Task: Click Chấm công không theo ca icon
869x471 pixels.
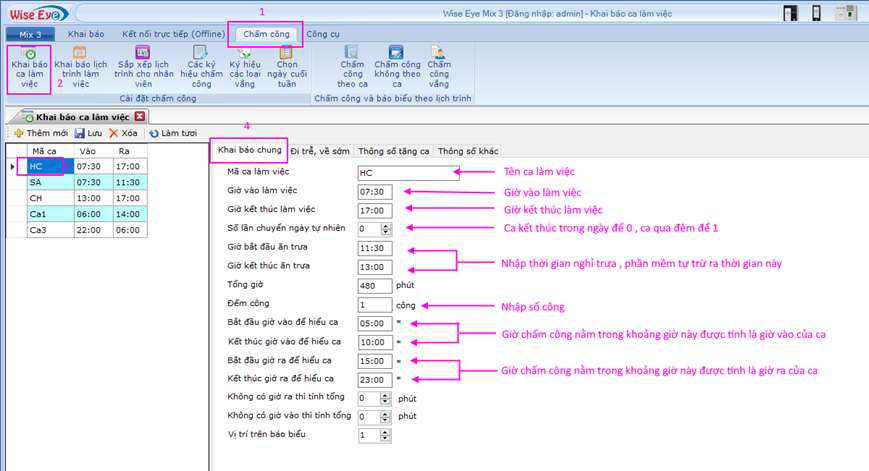Action: [396, 68]
